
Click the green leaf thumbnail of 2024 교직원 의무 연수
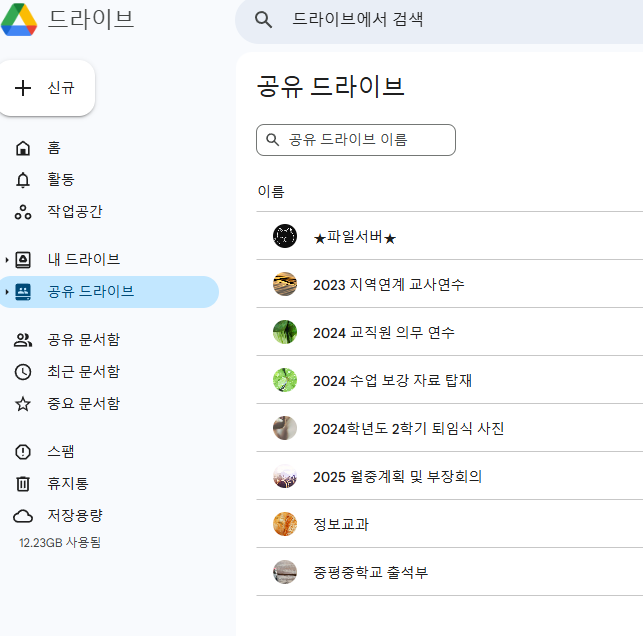[x=285, y=332]
